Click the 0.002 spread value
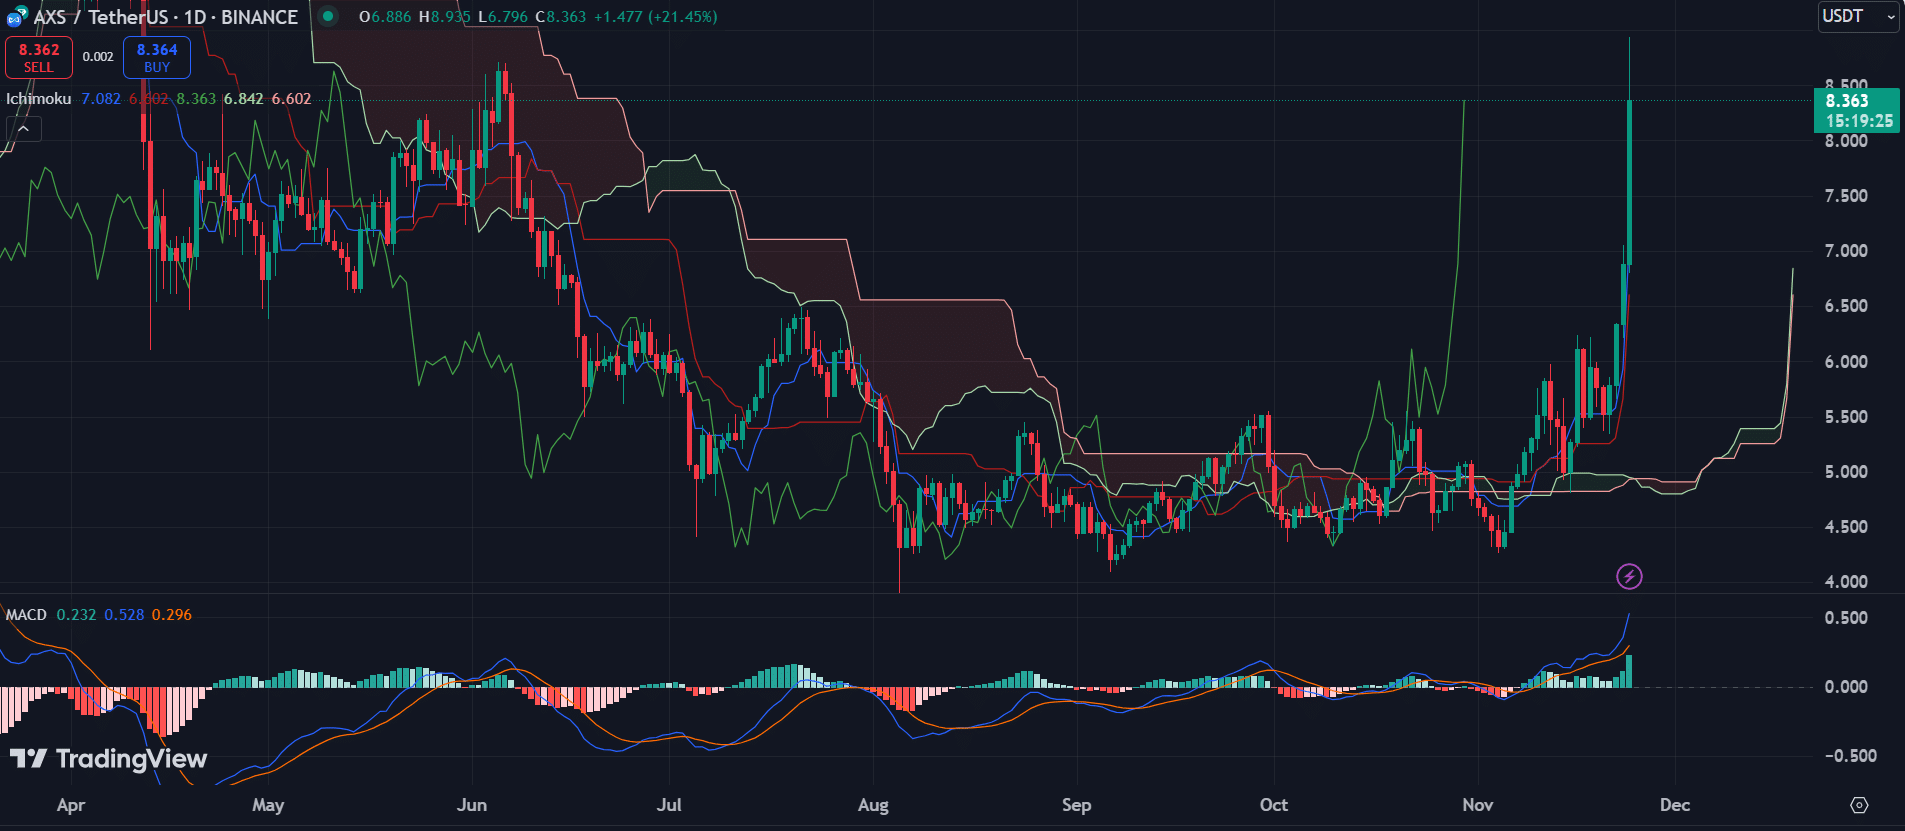 point(98,57)
